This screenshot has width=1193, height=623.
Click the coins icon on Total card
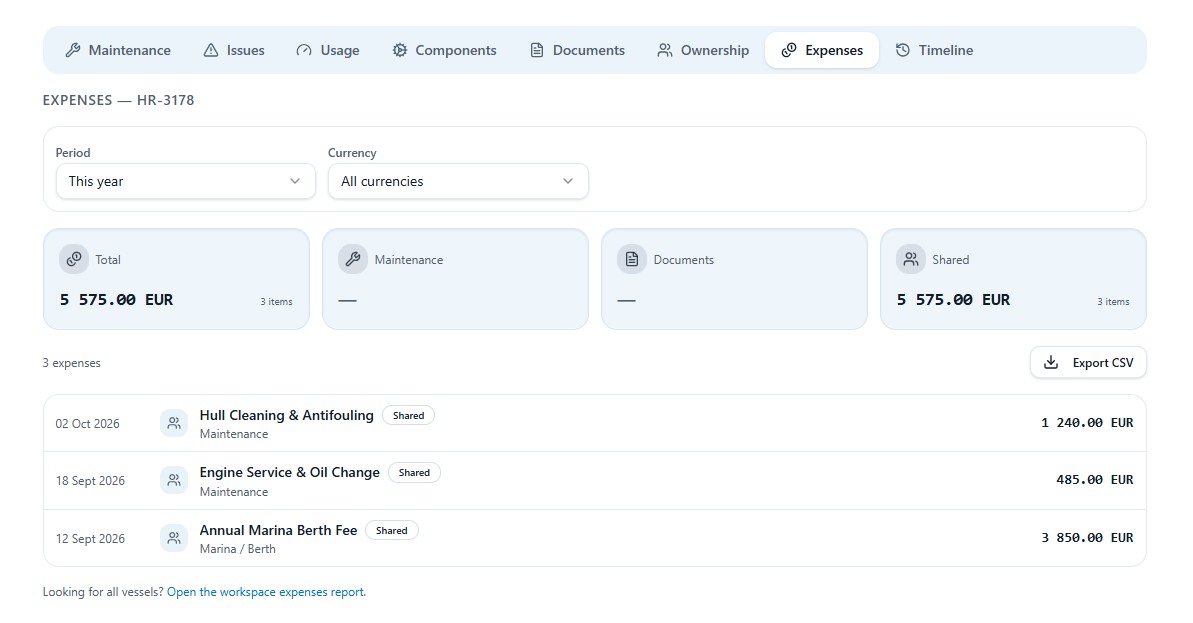(x=74, y=259)
